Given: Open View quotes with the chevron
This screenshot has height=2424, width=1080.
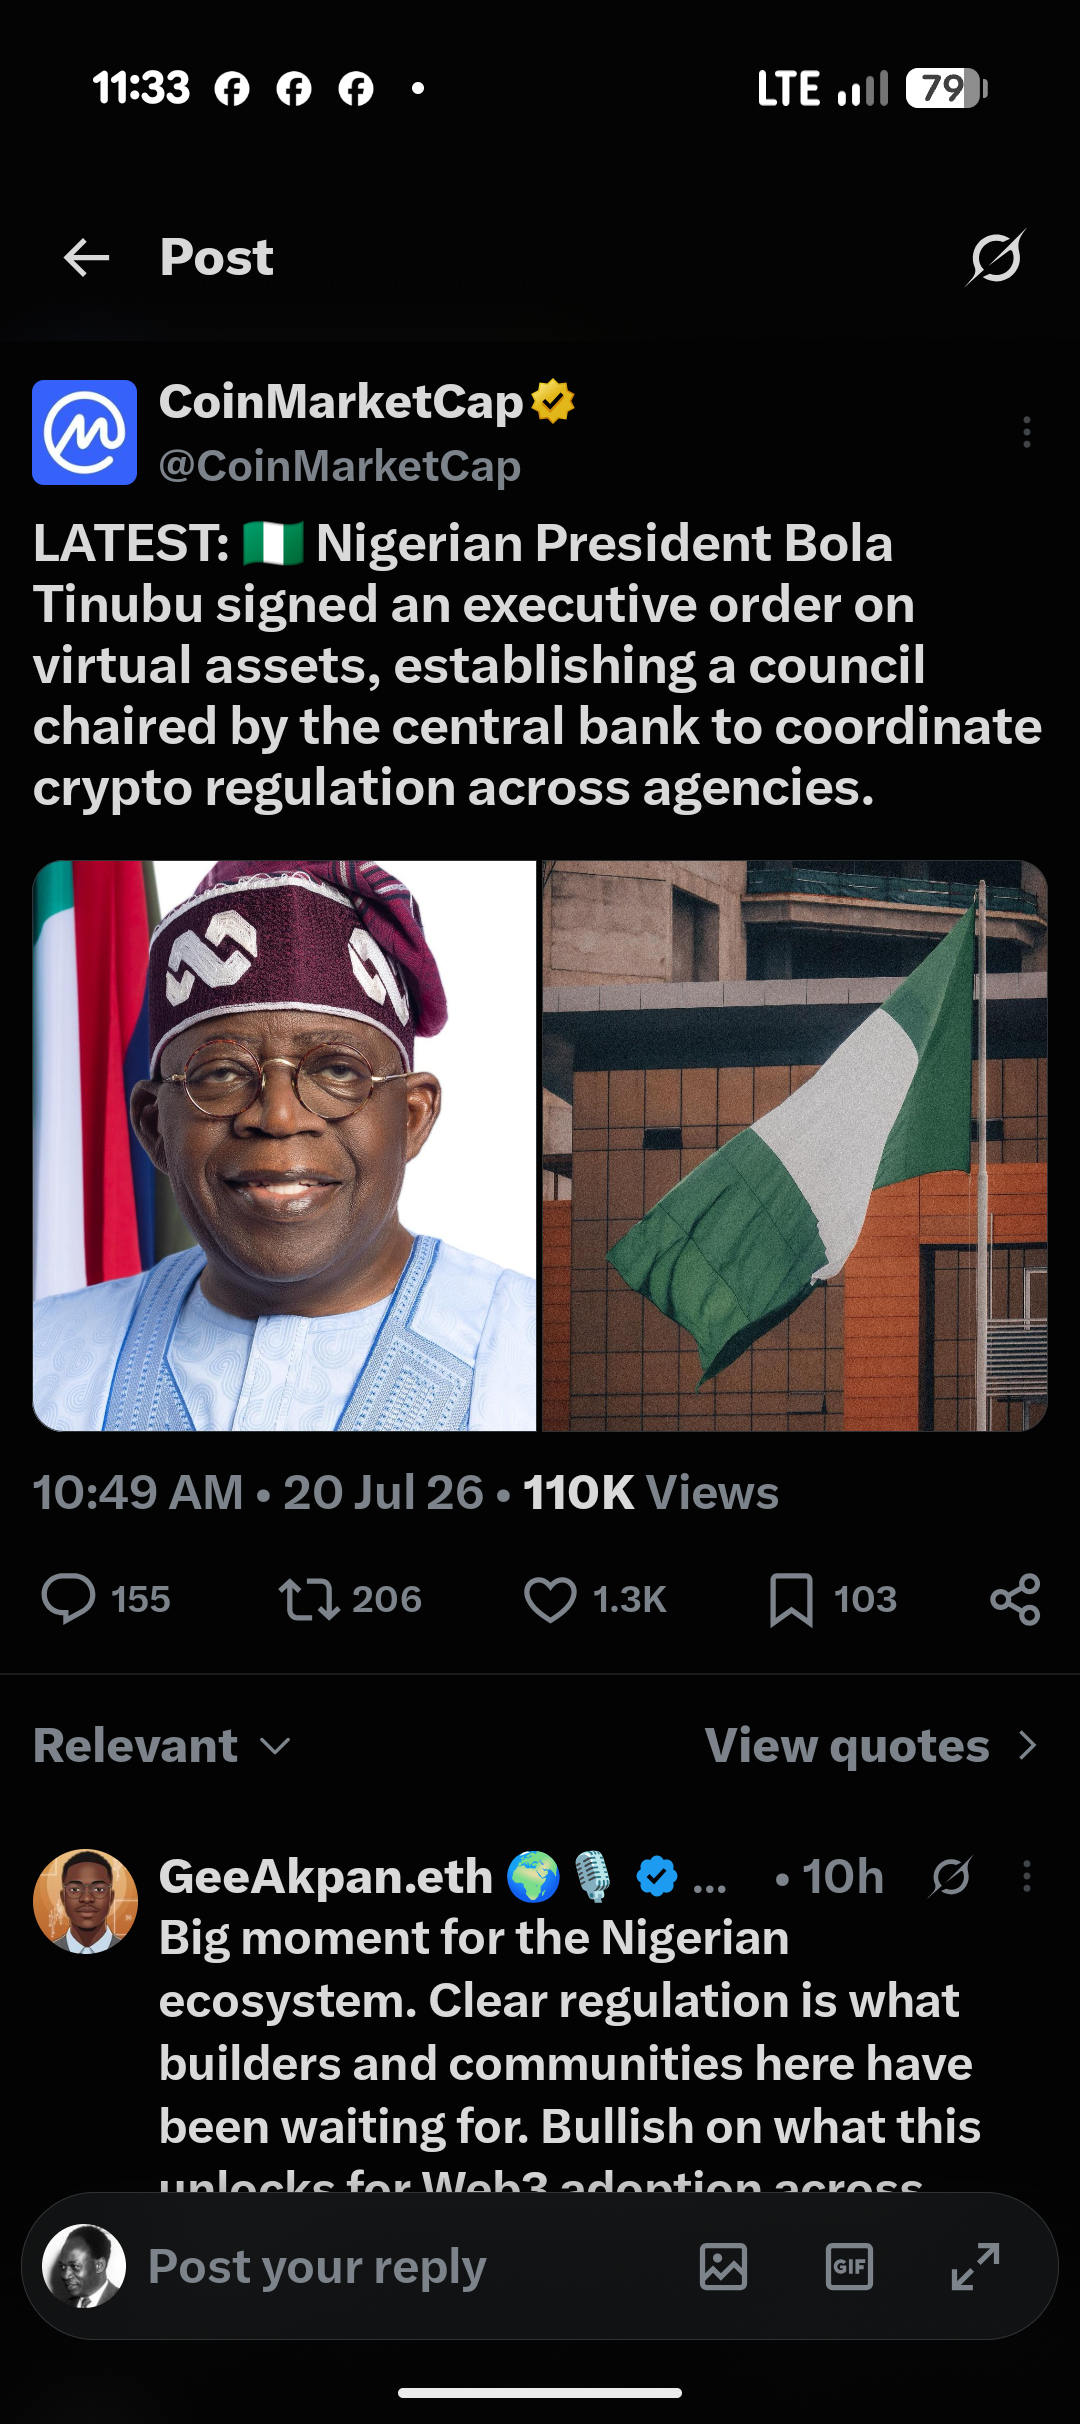Looking at the screenshot, I should pos(872,1746).
